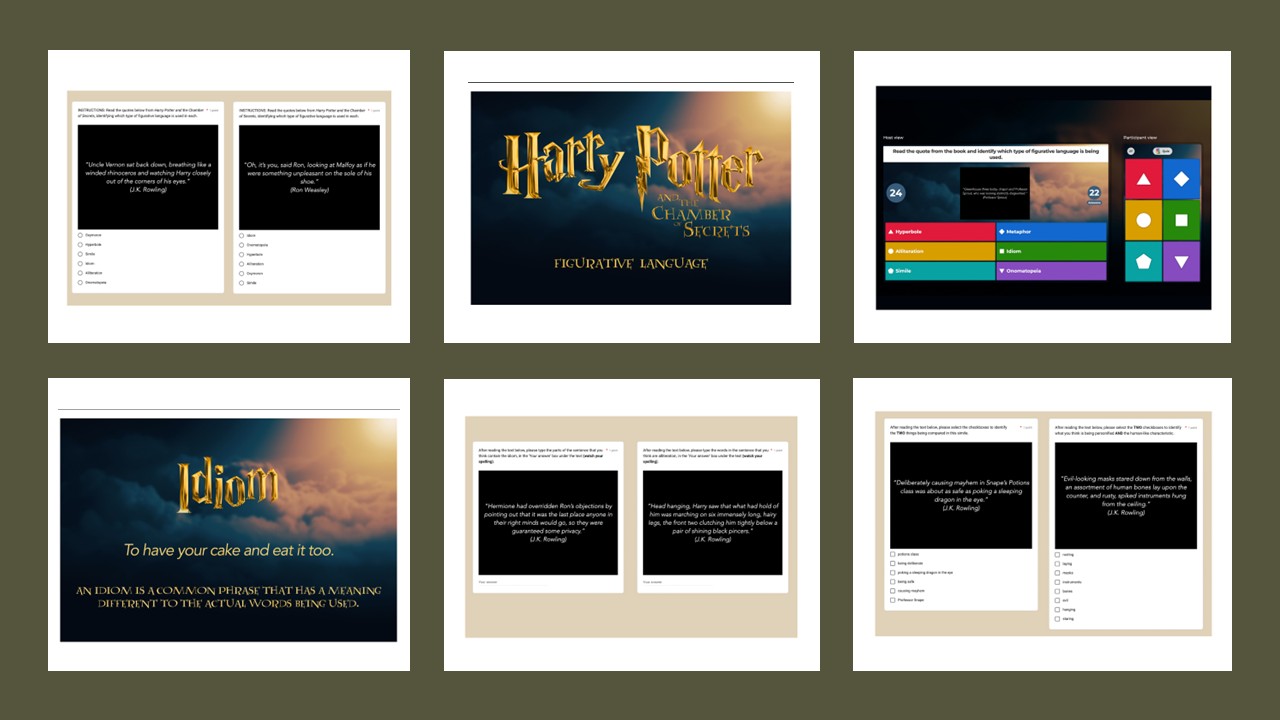Click 'To have your cake and eat it too.'
The width and height of the screenshot is (1280, 720).
click(x=228, y=550)
